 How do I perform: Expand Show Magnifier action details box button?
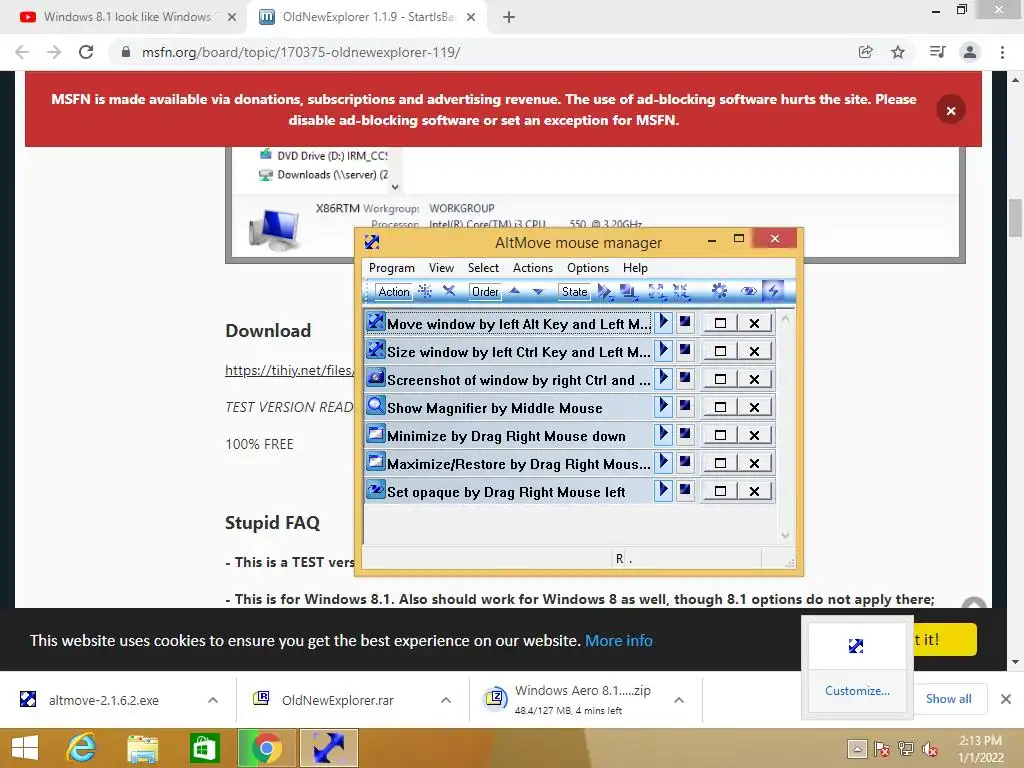(720, 407)
